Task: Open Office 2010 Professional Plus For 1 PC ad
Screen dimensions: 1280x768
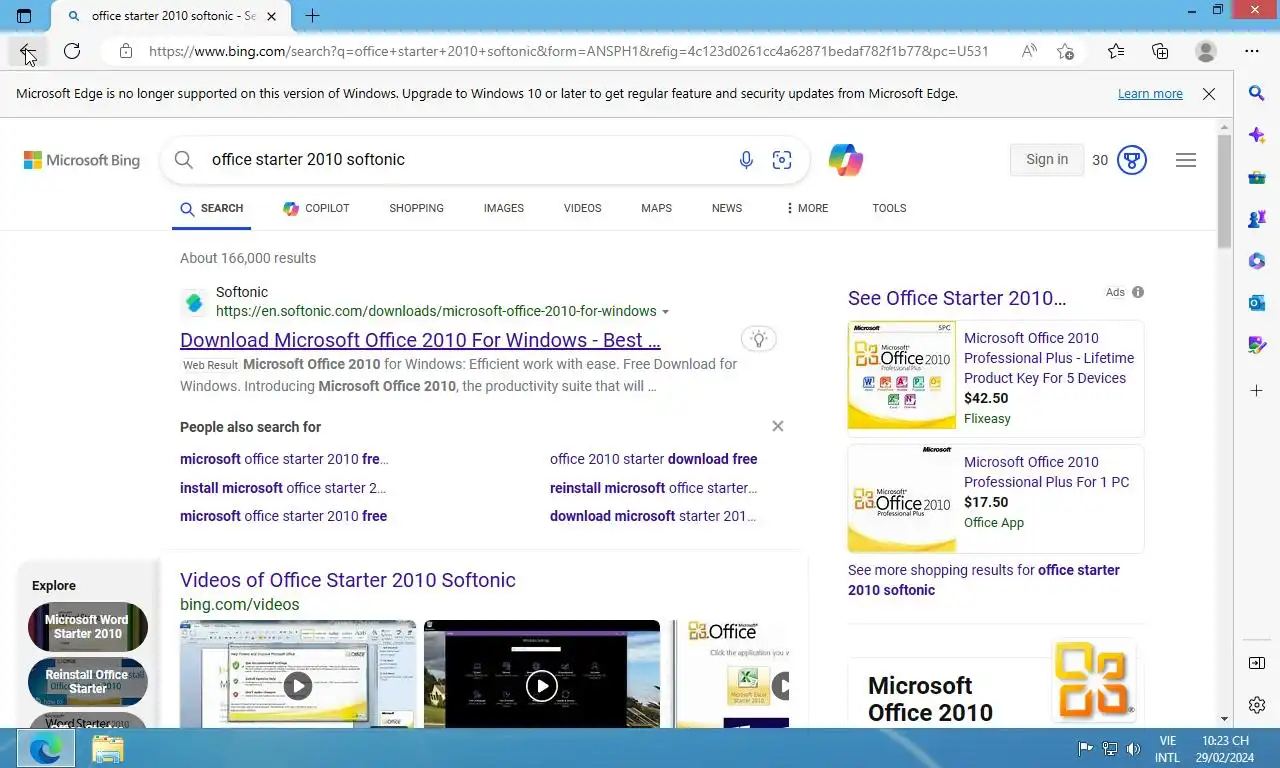Action: [x=1046, y=472]
